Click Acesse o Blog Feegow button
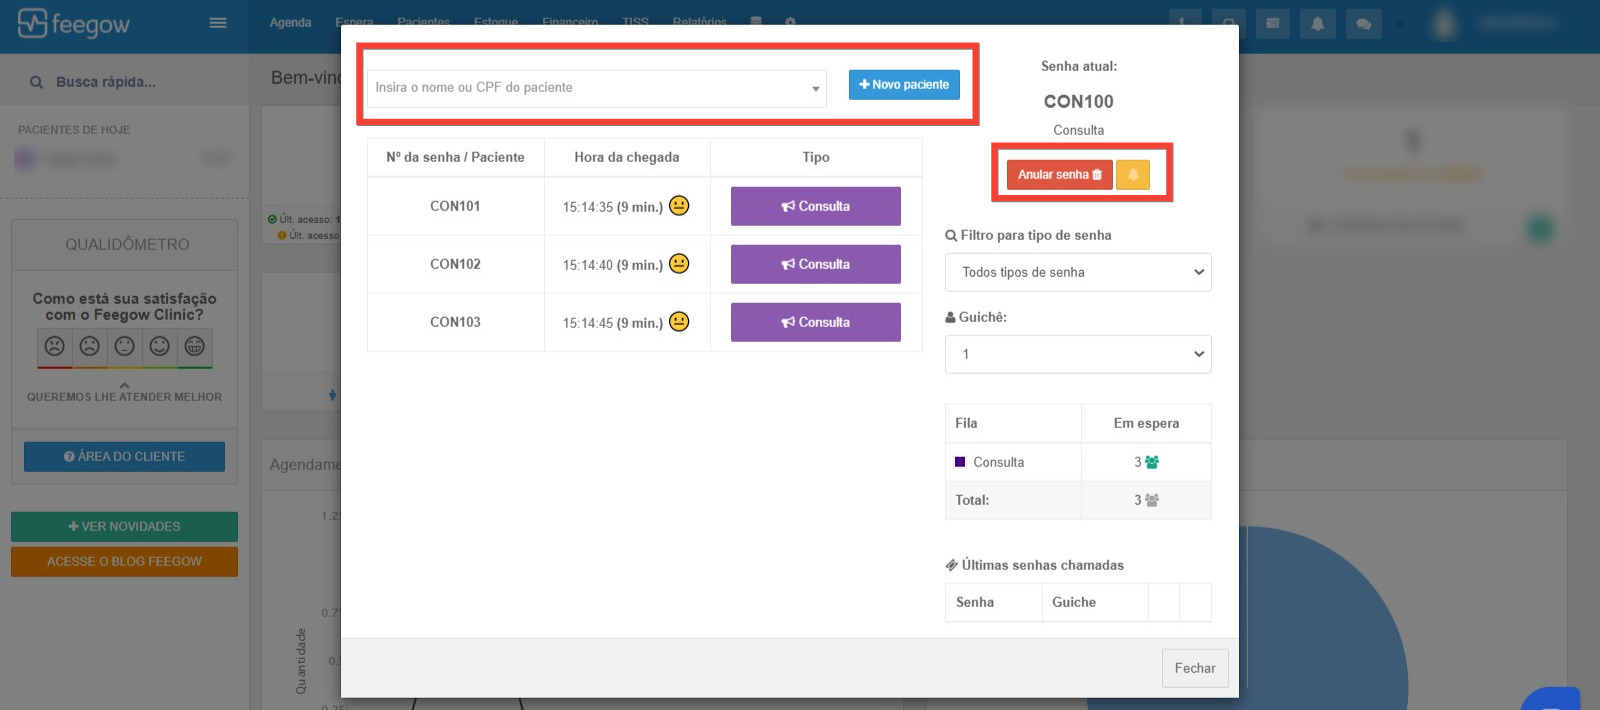Viewport: 1600px width, 710px height. [x=124, y=561]
